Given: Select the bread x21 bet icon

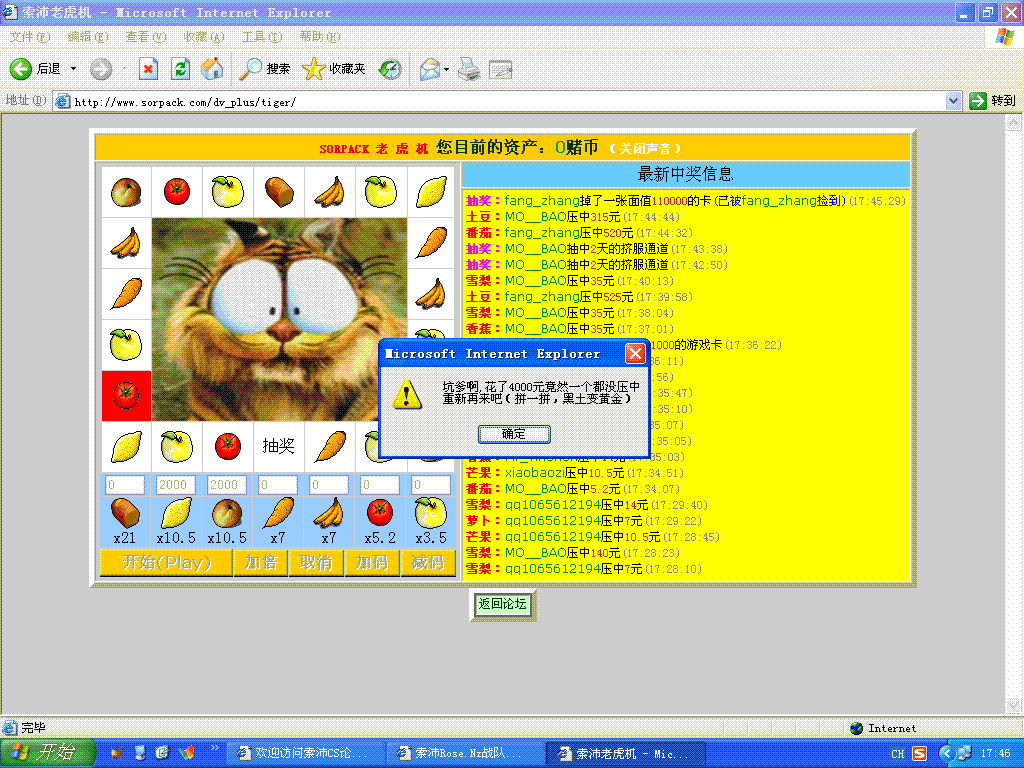Looking at the screenshot, I should [125, 513].
